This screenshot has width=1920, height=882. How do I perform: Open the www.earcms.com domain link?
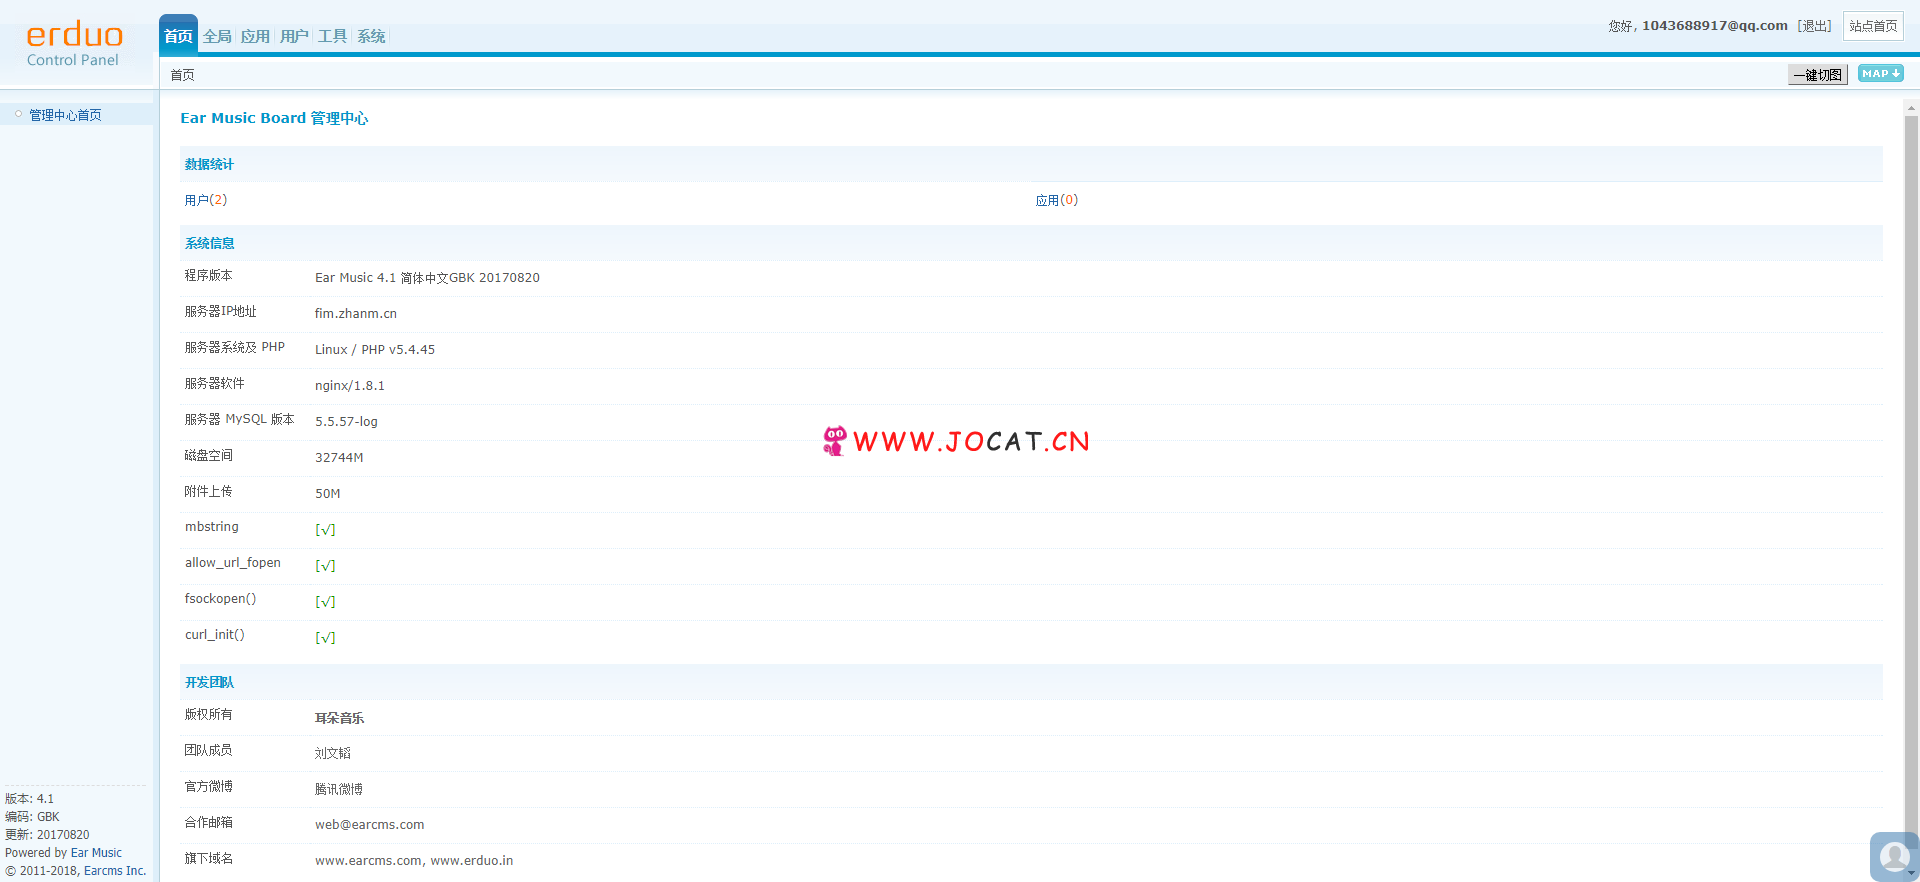368,861
